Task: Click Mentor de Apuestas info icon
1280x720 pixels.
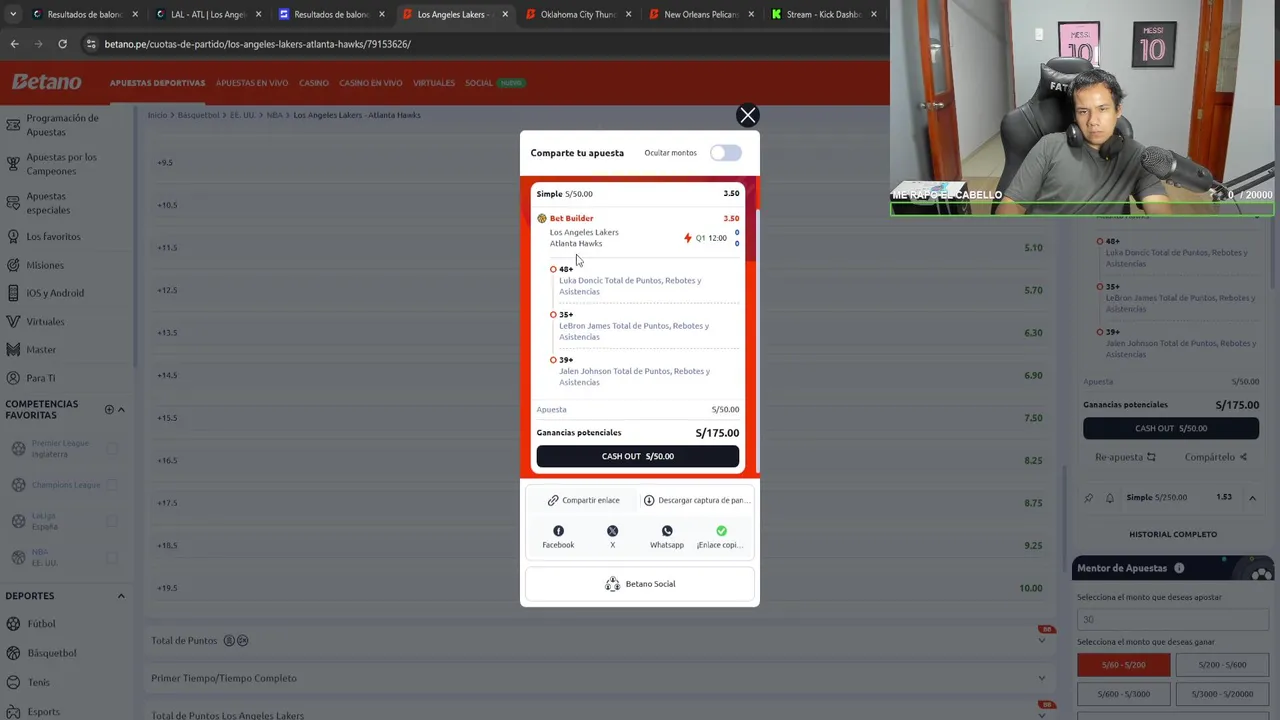Action: pos(1179,568)
